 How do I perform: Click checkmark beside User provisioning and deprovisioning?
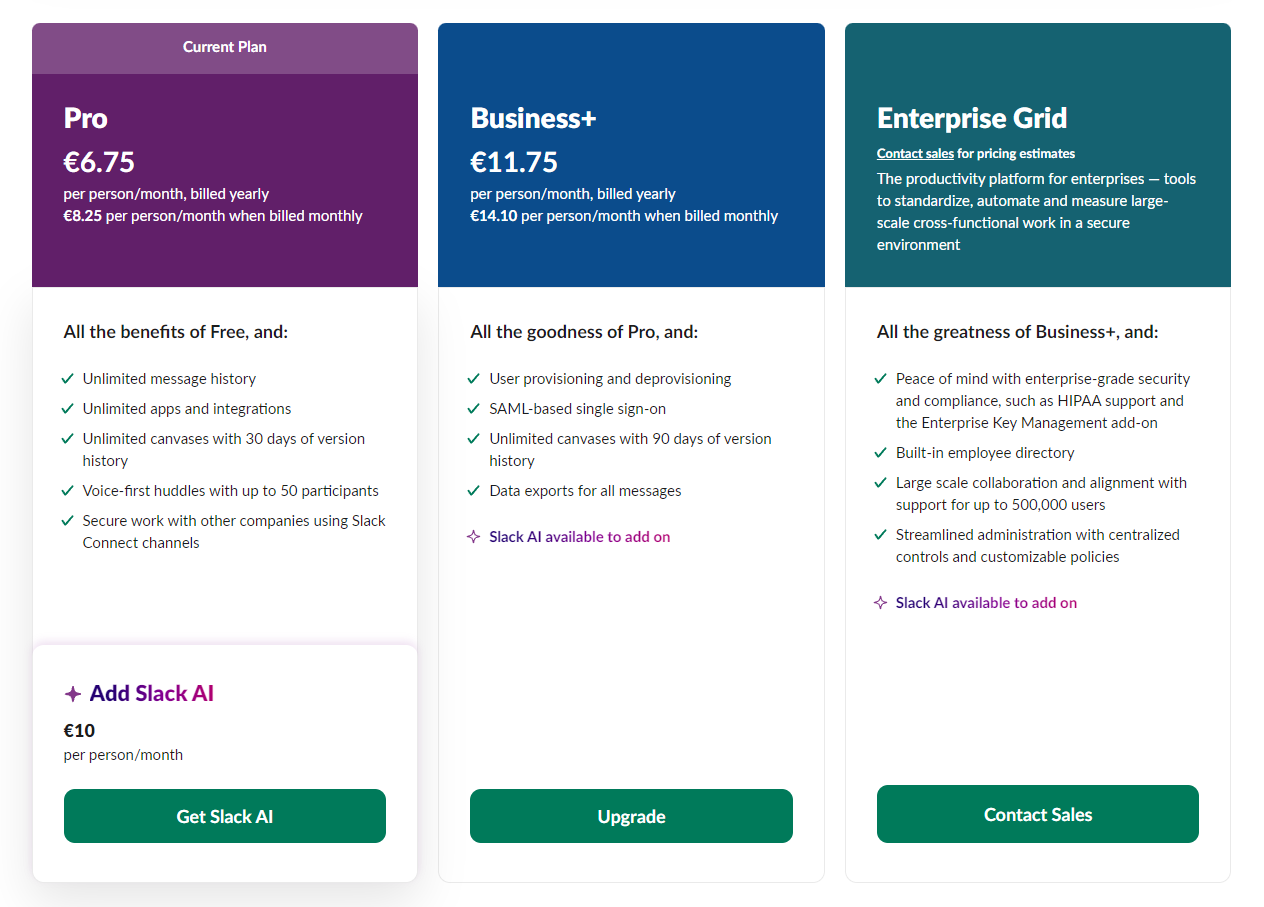click(474, 379)
